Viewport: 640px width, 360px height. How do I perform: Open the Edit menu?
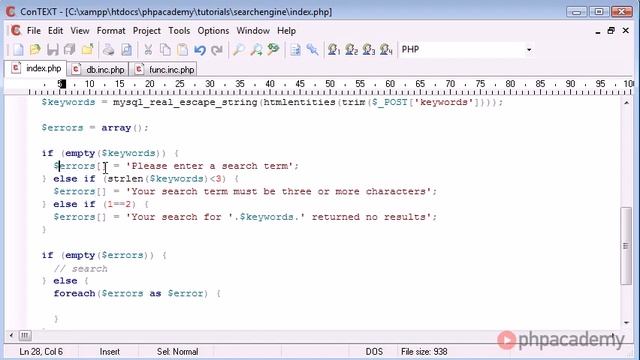pos(56,31)
